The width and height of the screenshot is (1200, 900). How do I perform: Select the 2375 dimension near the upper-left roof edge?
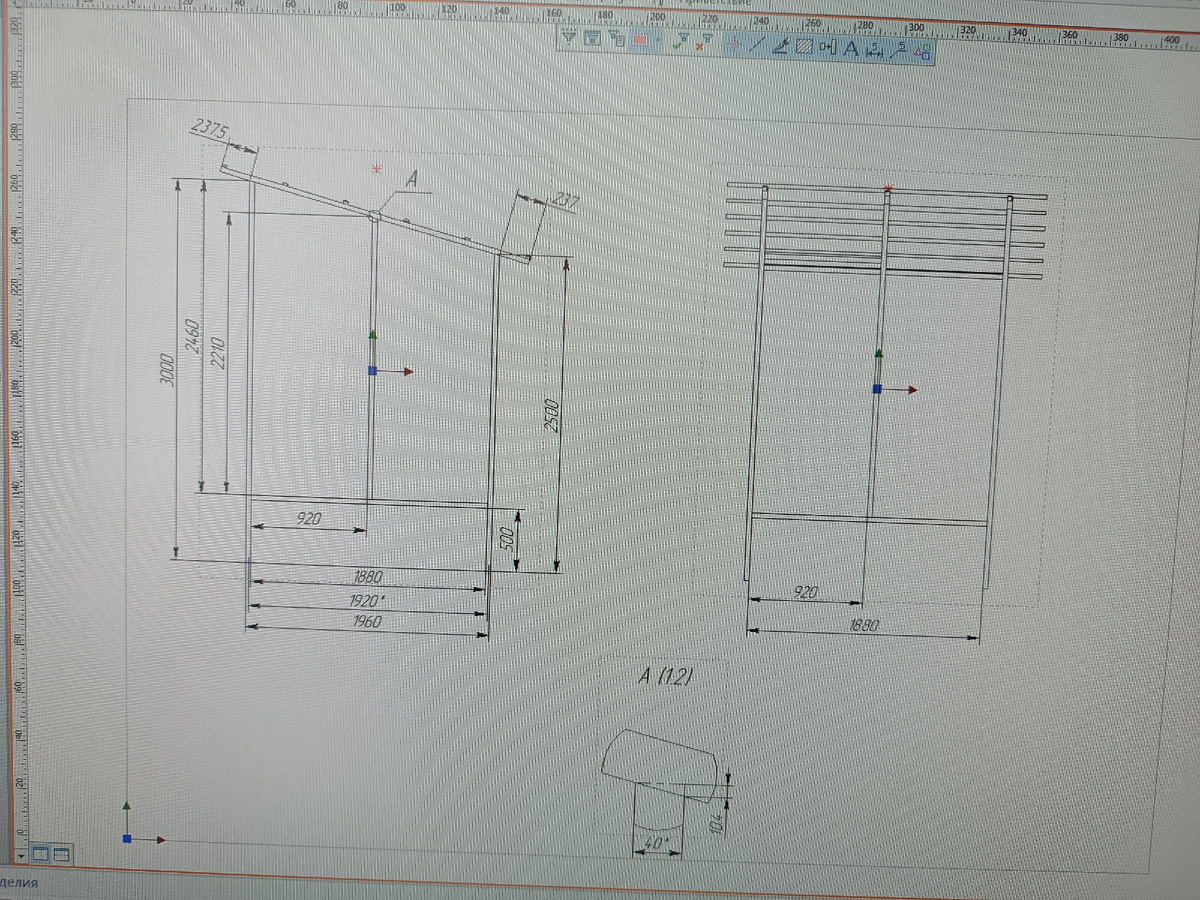(x=210, y=128)
